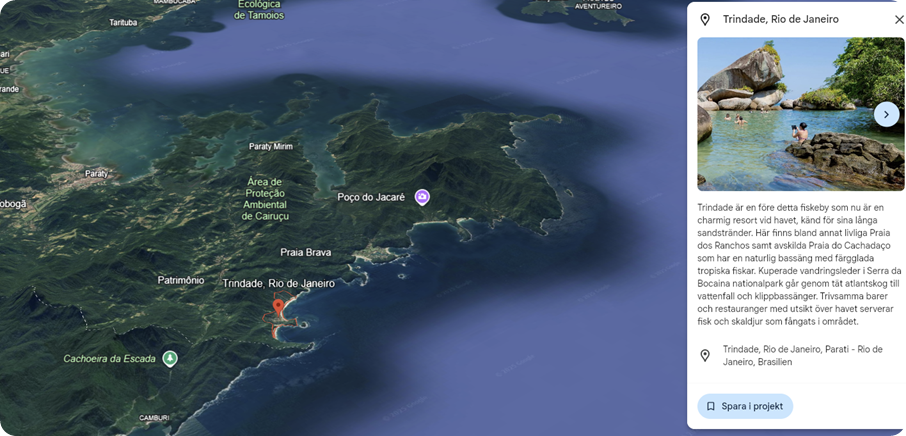Click the AVENTUREIRO map label
This screenshot has height=436, width=906.
[599, 6]
